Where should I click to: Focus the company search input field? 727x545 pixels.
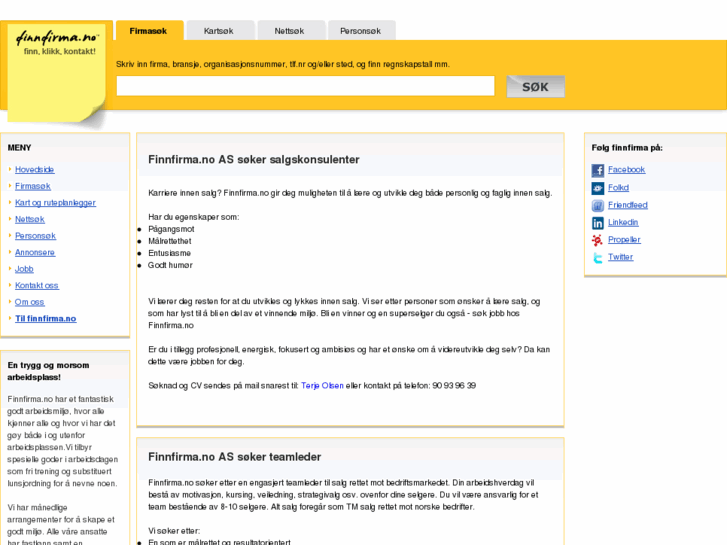tap(306, 86)
